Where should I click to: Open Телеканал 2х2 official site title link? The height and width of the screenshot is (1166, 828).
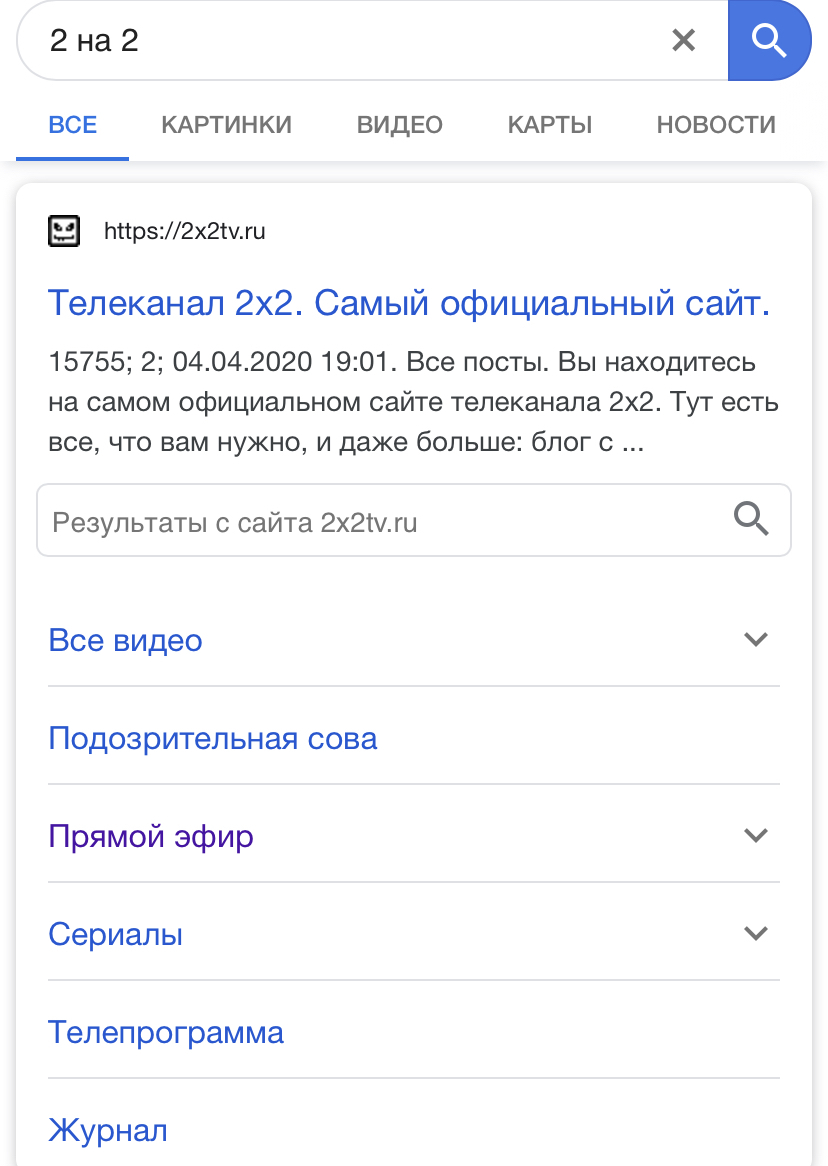point(409,303)
